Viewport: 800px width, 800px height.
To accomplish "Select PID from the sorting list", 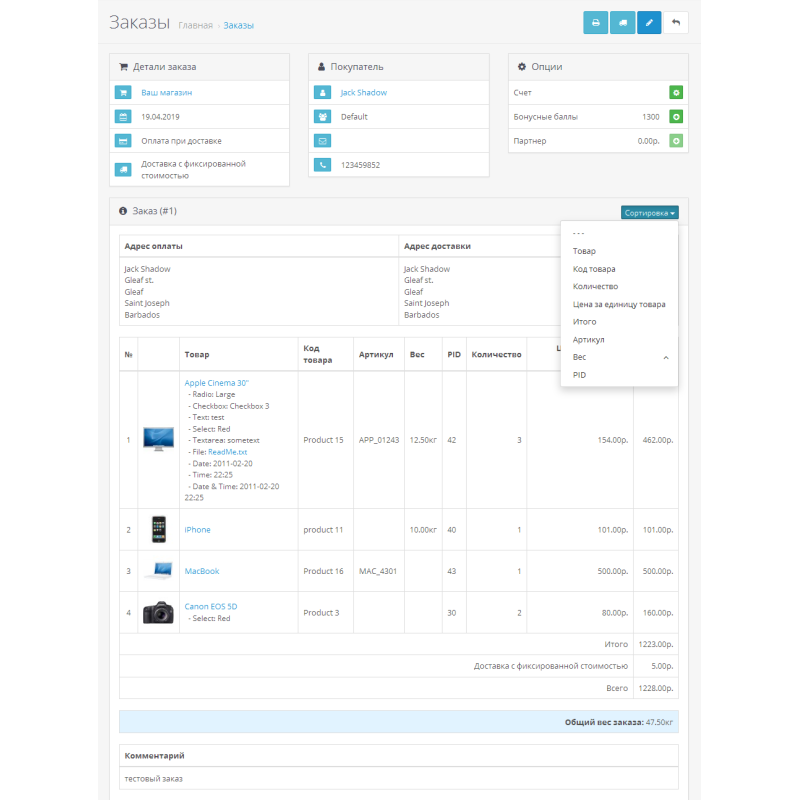I will pos(578,375).
